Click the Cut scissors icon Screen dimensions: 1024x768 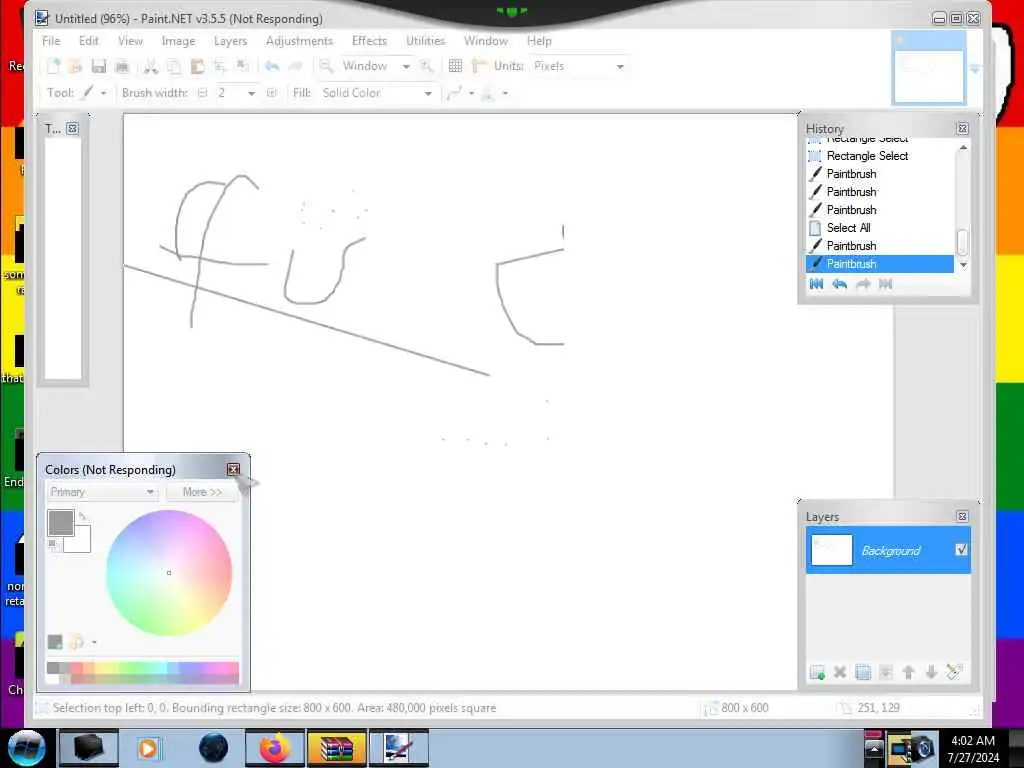click(150, 66)
